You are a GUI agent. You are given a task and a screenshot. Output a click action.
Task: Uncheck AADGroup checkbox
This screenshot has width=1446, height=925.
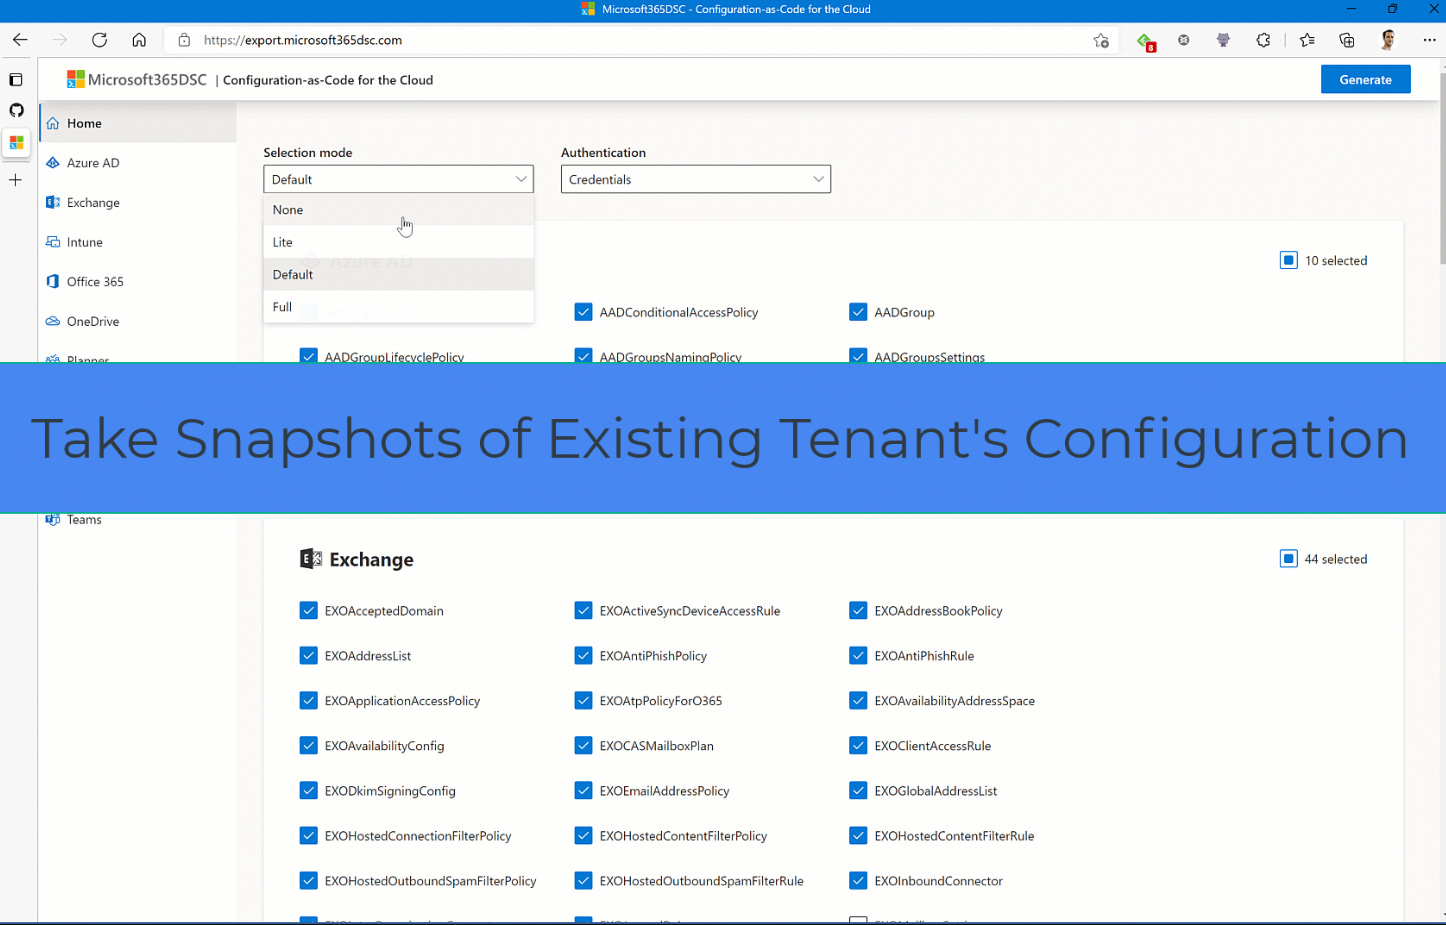click(x=858, y=312)
